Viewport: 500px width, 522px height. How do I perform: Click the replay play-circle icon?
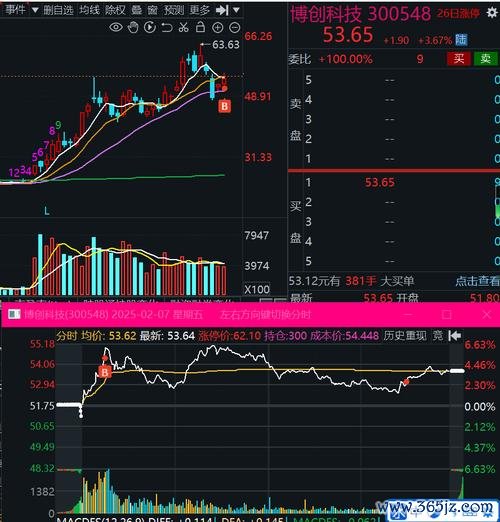(x=150, y=27)
